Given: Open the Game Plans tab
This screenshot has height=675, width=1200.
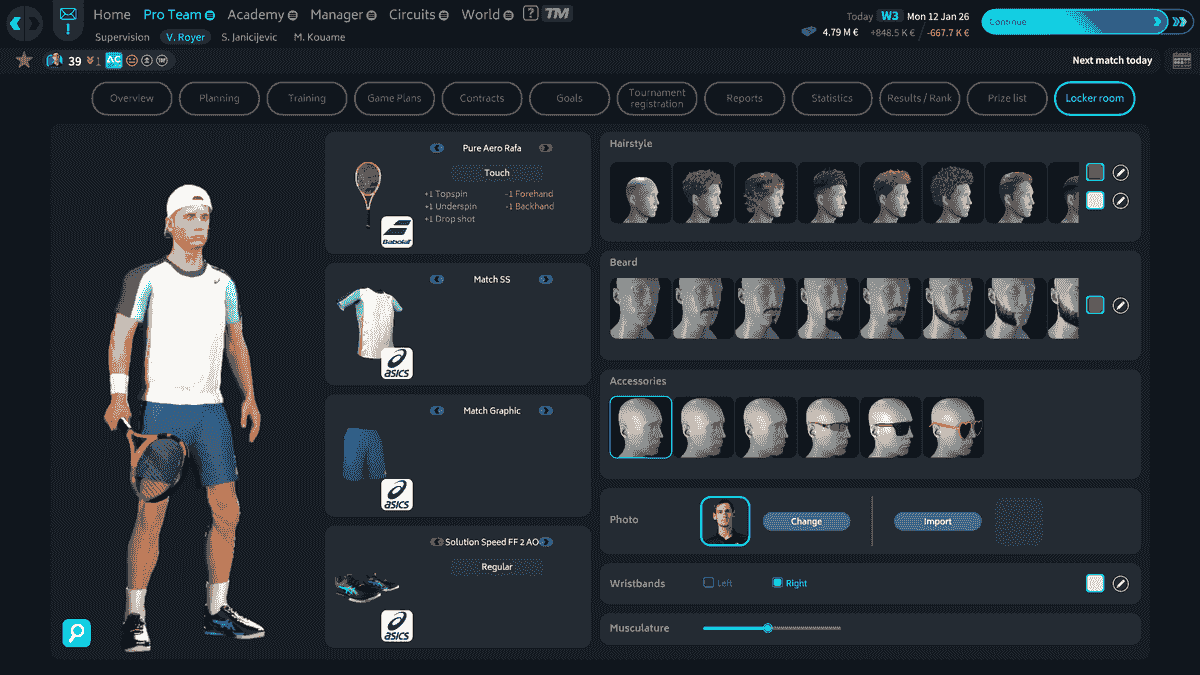Looking at the screenshot, I should pyautogui.click(x=394, y=98).
